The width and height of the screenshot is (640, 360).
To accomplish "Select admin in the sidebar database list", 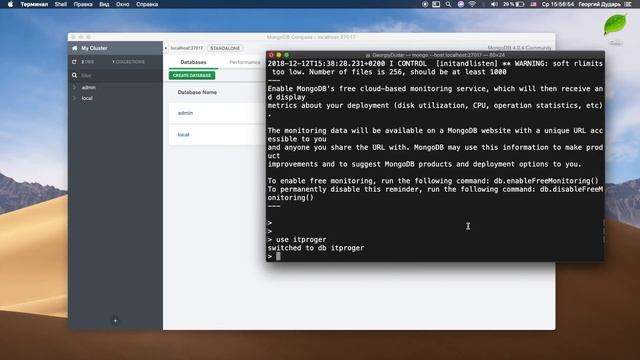I will (x=89, y=87).
